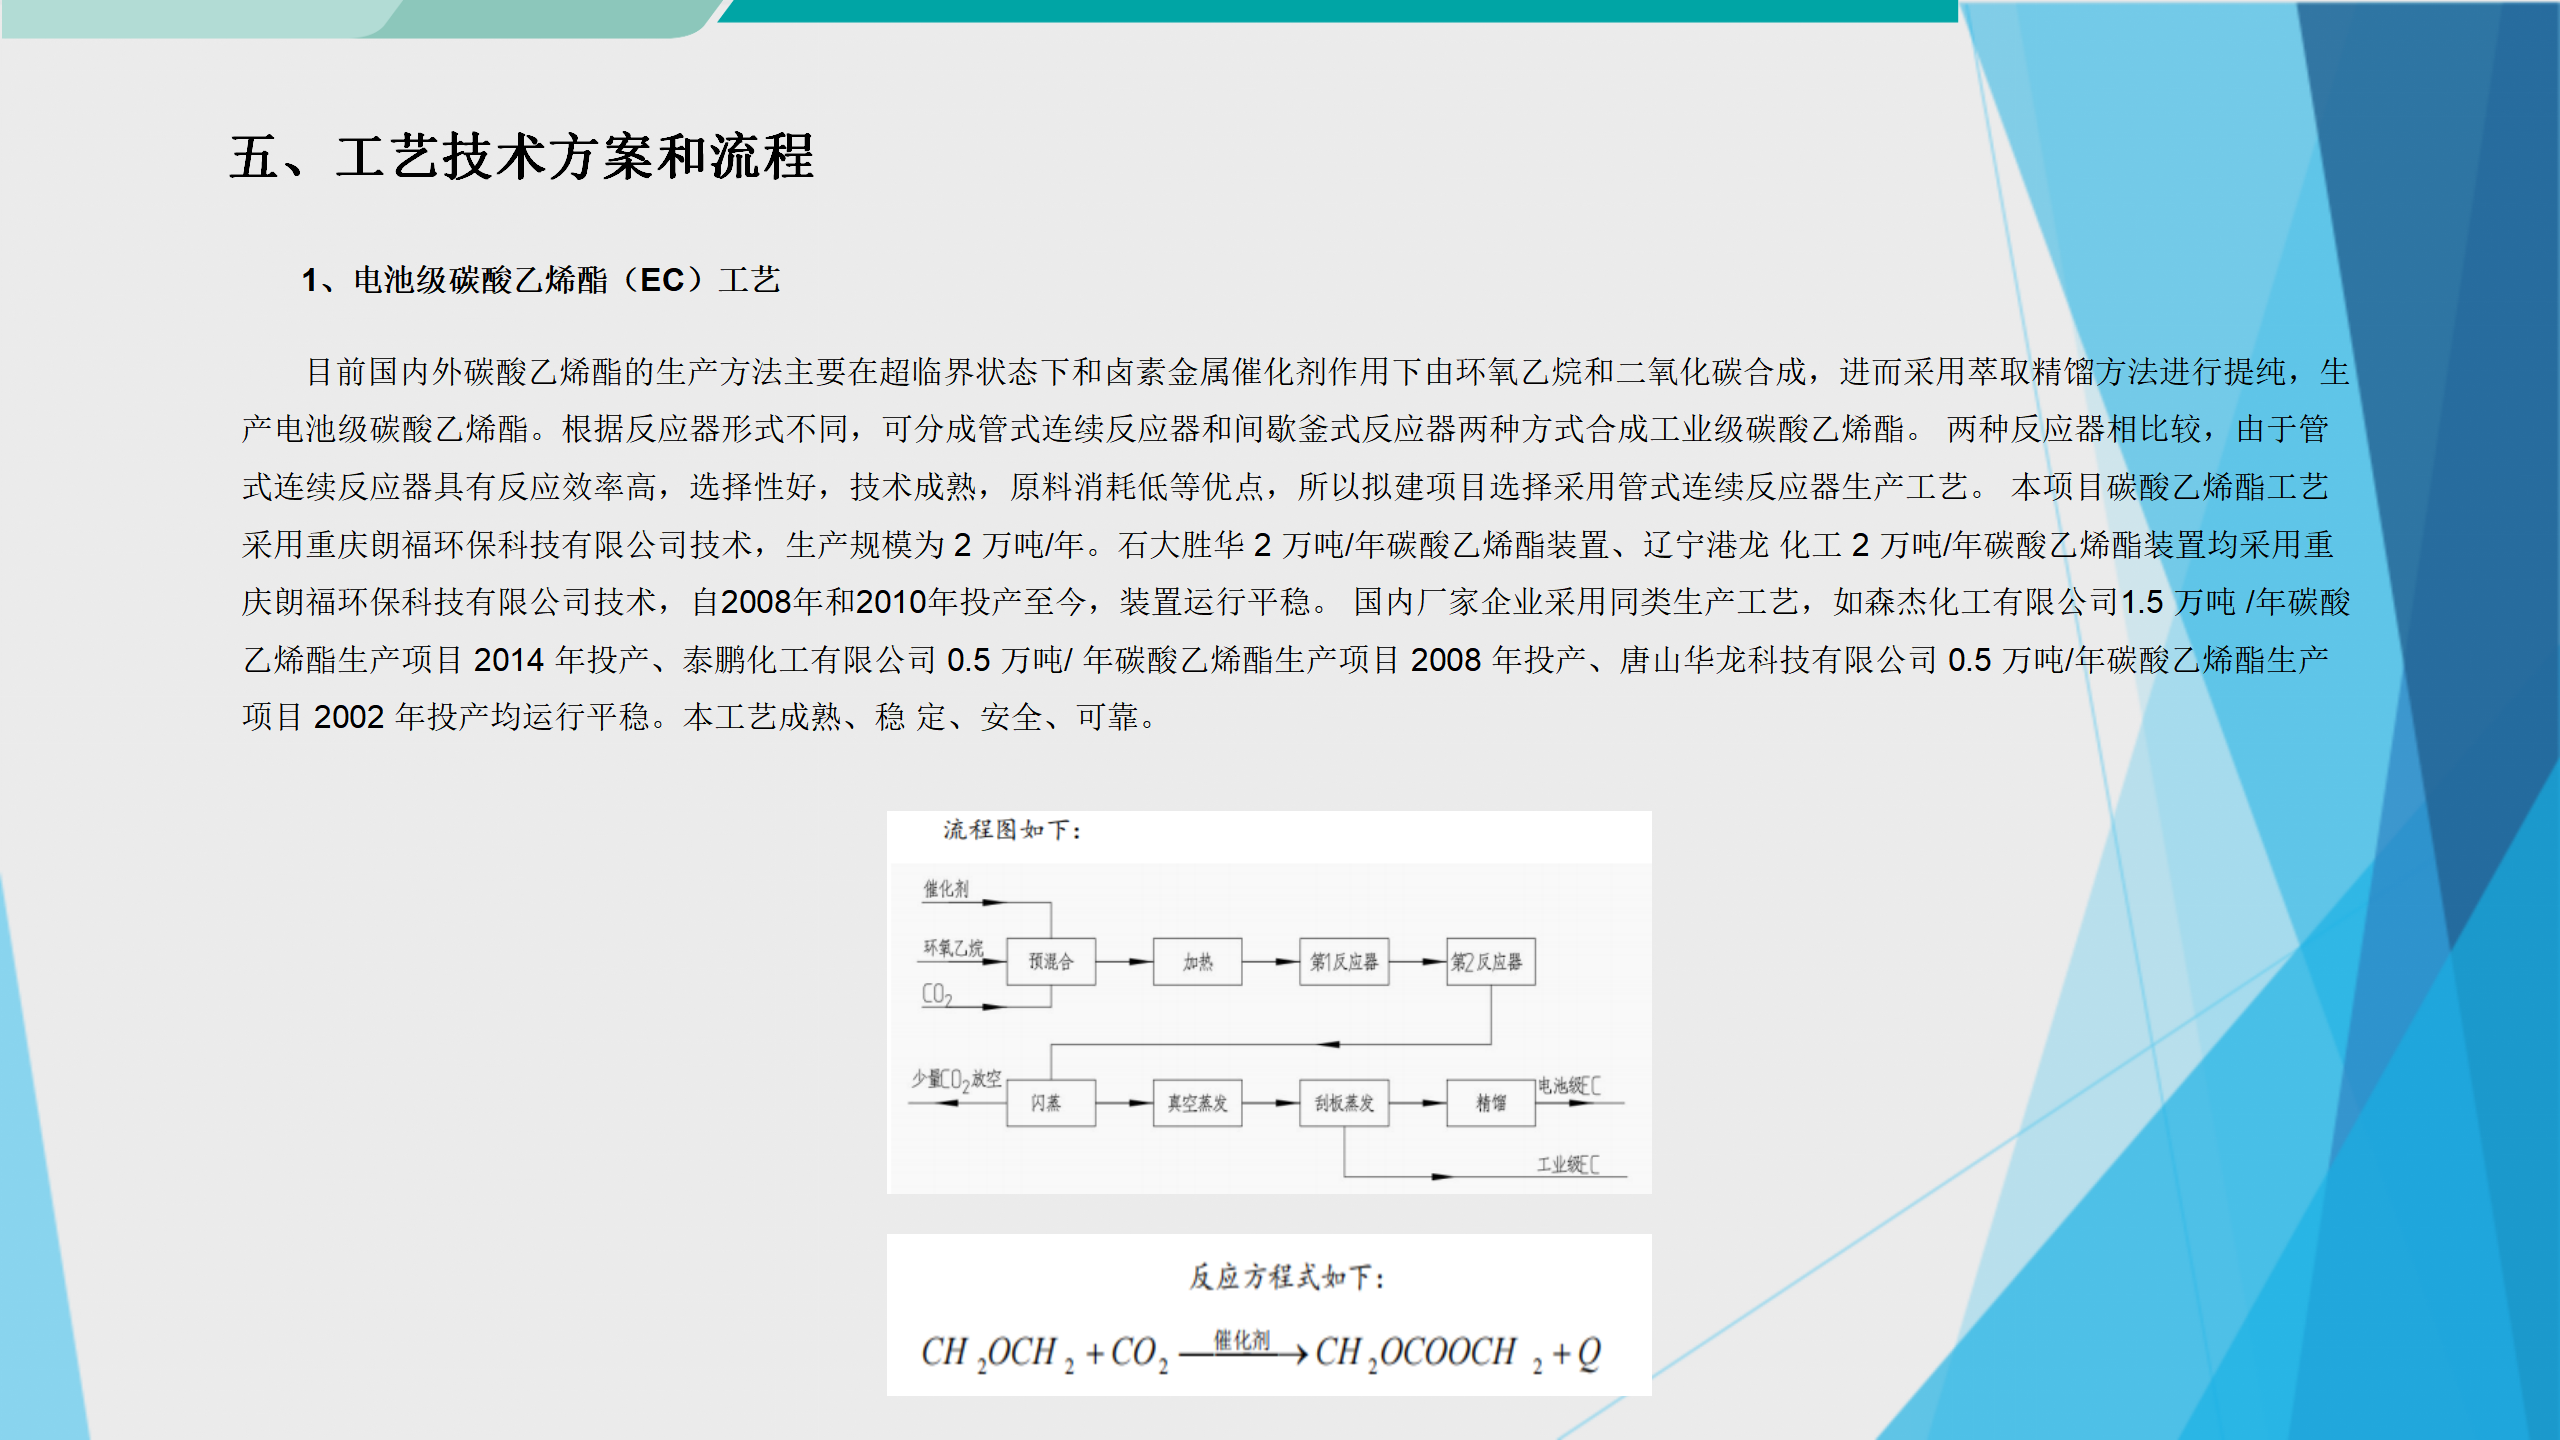Click the 精馏 flowchart box
This screenshot has width=2560, height=1440.
(1489, 1103)
